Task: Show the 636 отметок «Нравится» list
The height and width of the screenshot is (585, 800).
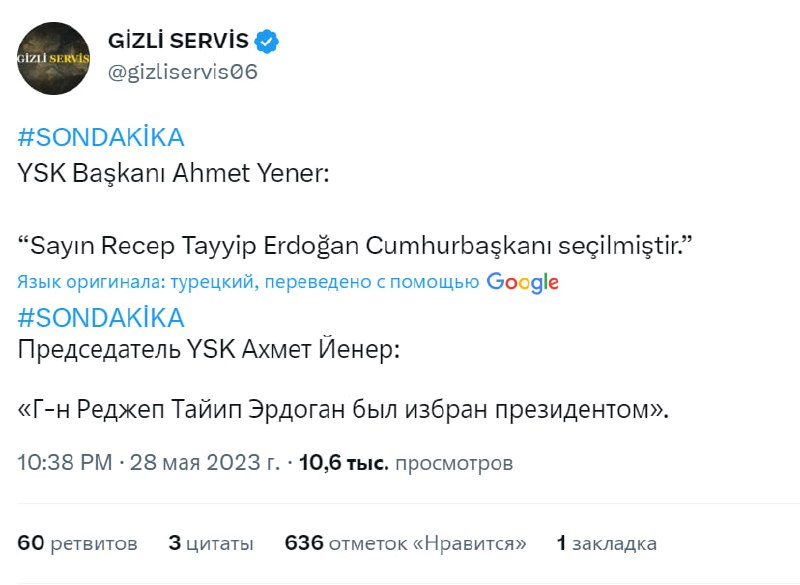Action: click(x=406, y=544)
